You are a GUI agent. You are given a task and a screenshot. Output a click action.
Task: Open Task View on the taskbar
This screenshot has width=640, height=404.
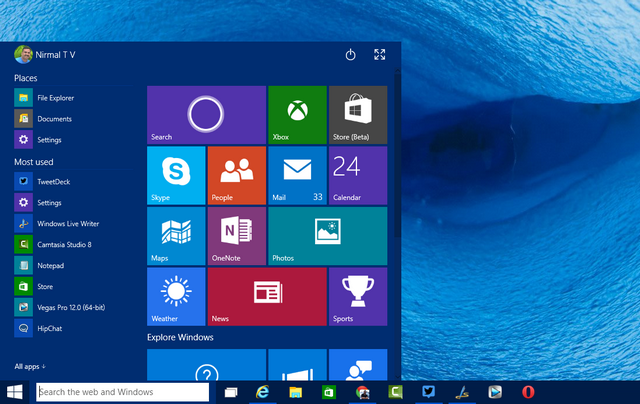point(231,393)
